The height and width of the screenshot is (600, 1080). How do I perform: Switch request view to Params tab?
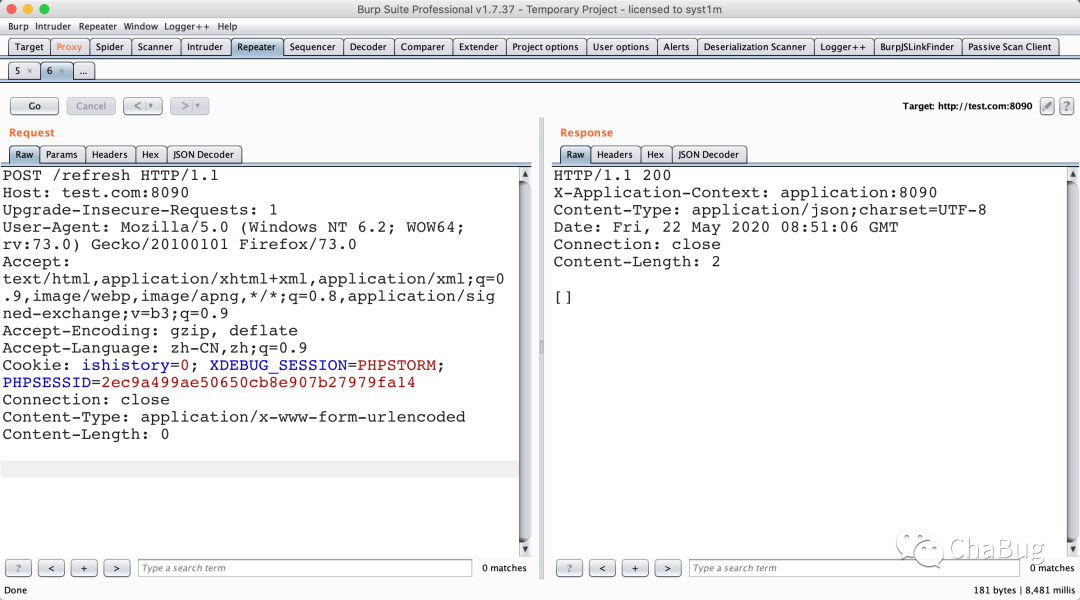coord(62,155)
